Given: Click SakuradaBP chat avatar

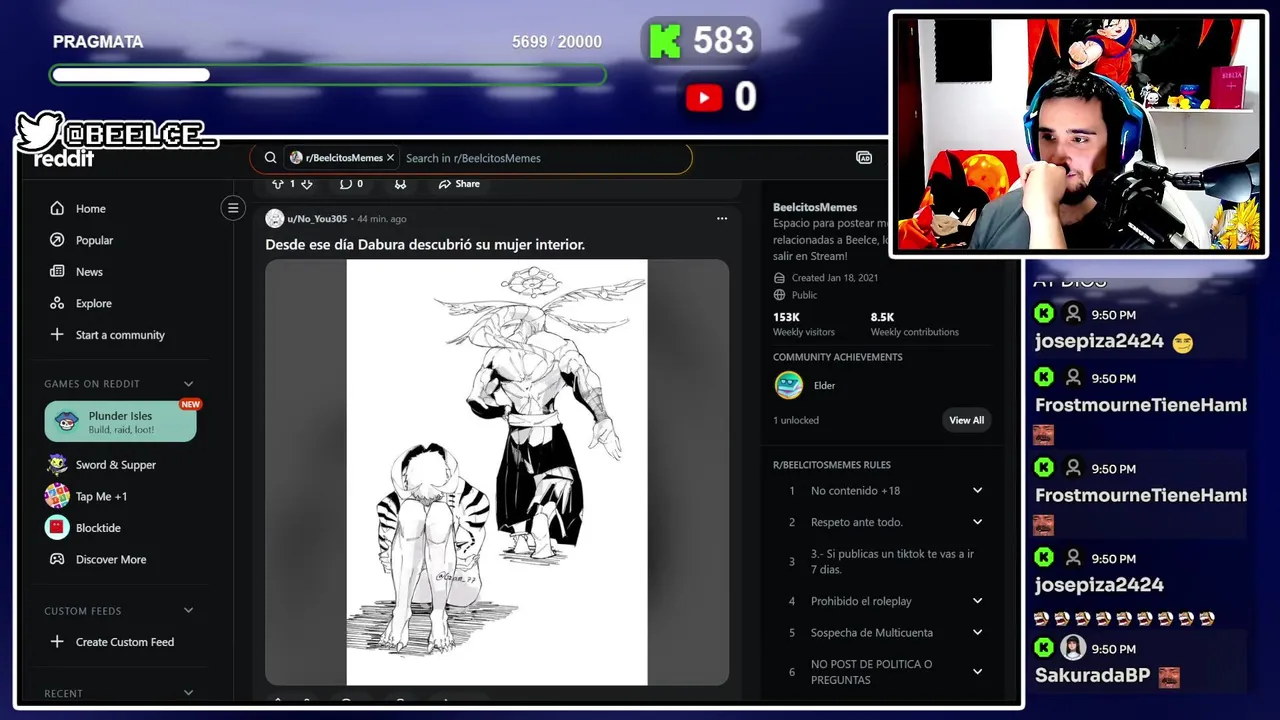Looking at the screenshot, I should 1073,648.
